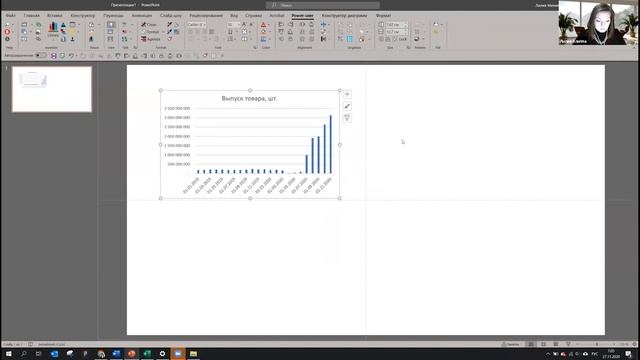Click the Notes button in the status bar
This screenshot has height=360, width=640.
(x=511, y=344)
